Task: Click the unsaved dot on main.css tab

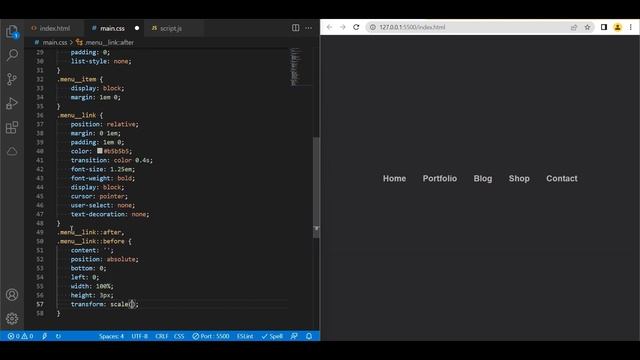Action: coord(137,28)
